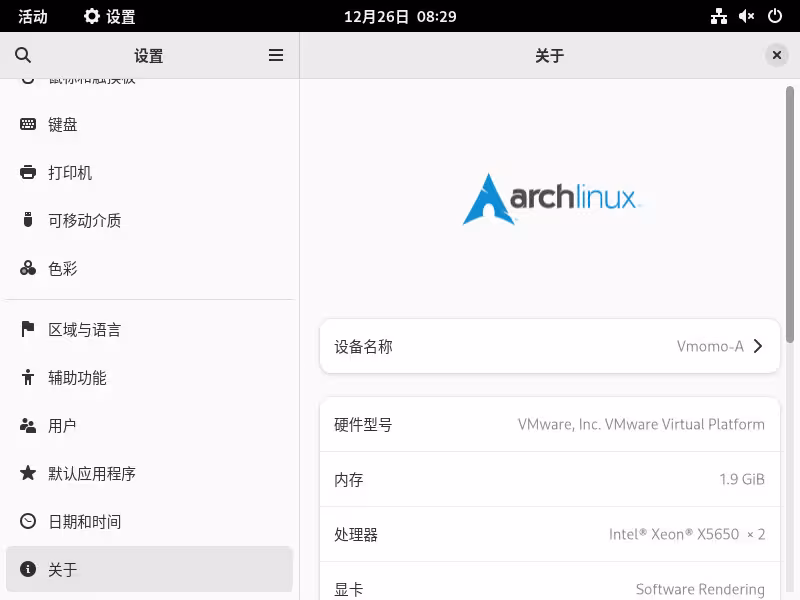This screenshot has height=600, width=800.
Task: Click the keyboard icon beside 键盘
Action: (x=28, y=124)
